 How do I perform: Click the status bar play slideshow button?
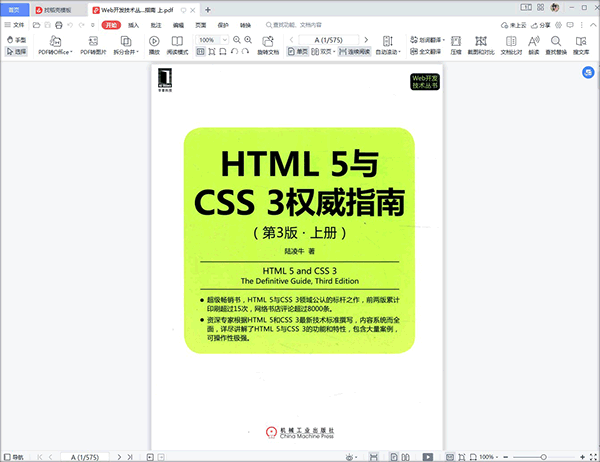(x=428, y=457)
